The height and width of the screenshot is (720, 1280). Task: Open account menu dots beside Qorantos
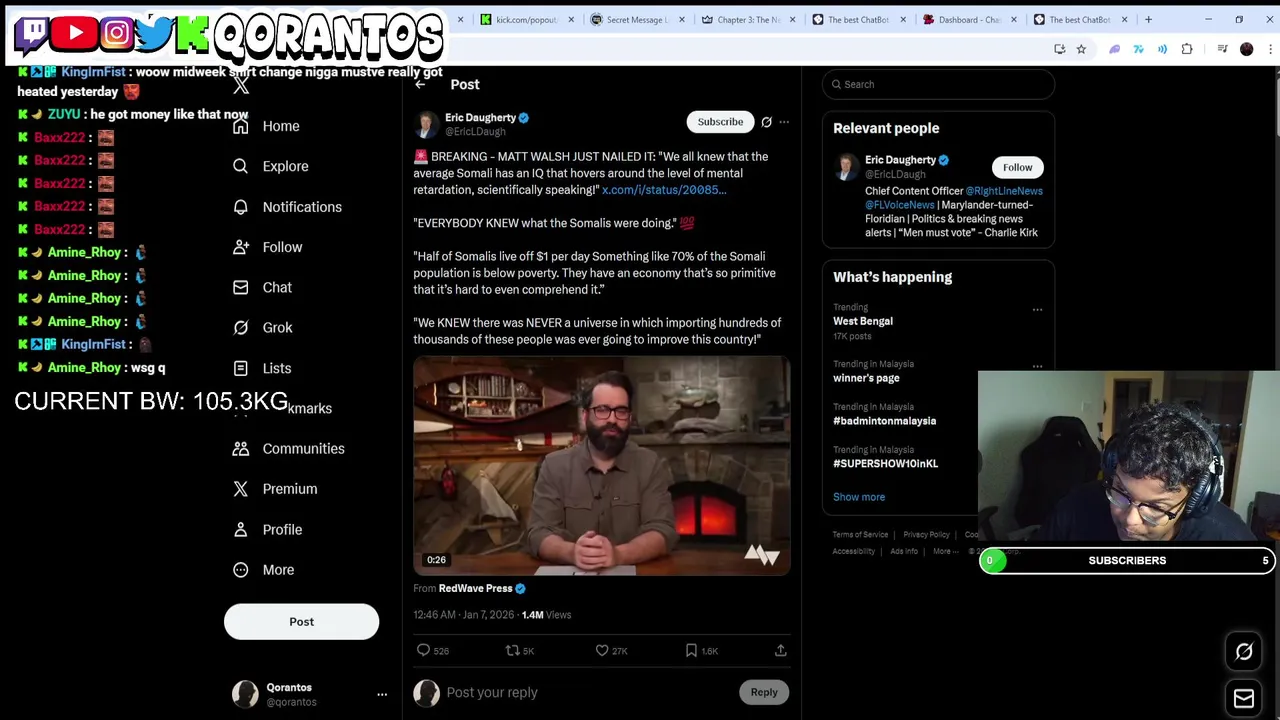tap(382, 694)
